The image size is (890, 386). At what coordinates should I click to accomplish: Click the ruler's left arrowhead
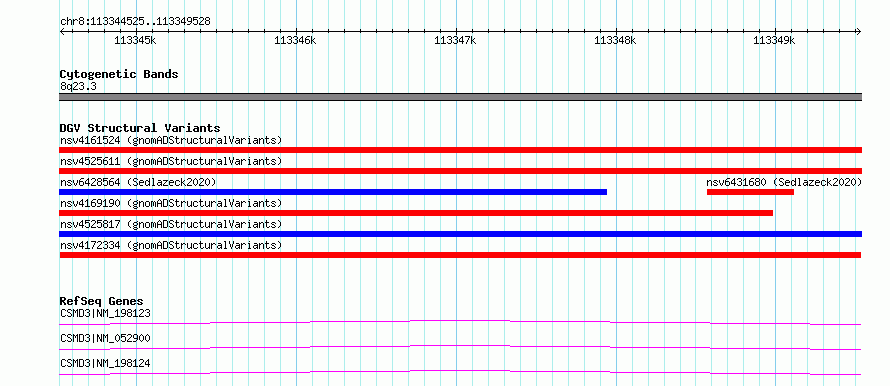tap(62, 32)
